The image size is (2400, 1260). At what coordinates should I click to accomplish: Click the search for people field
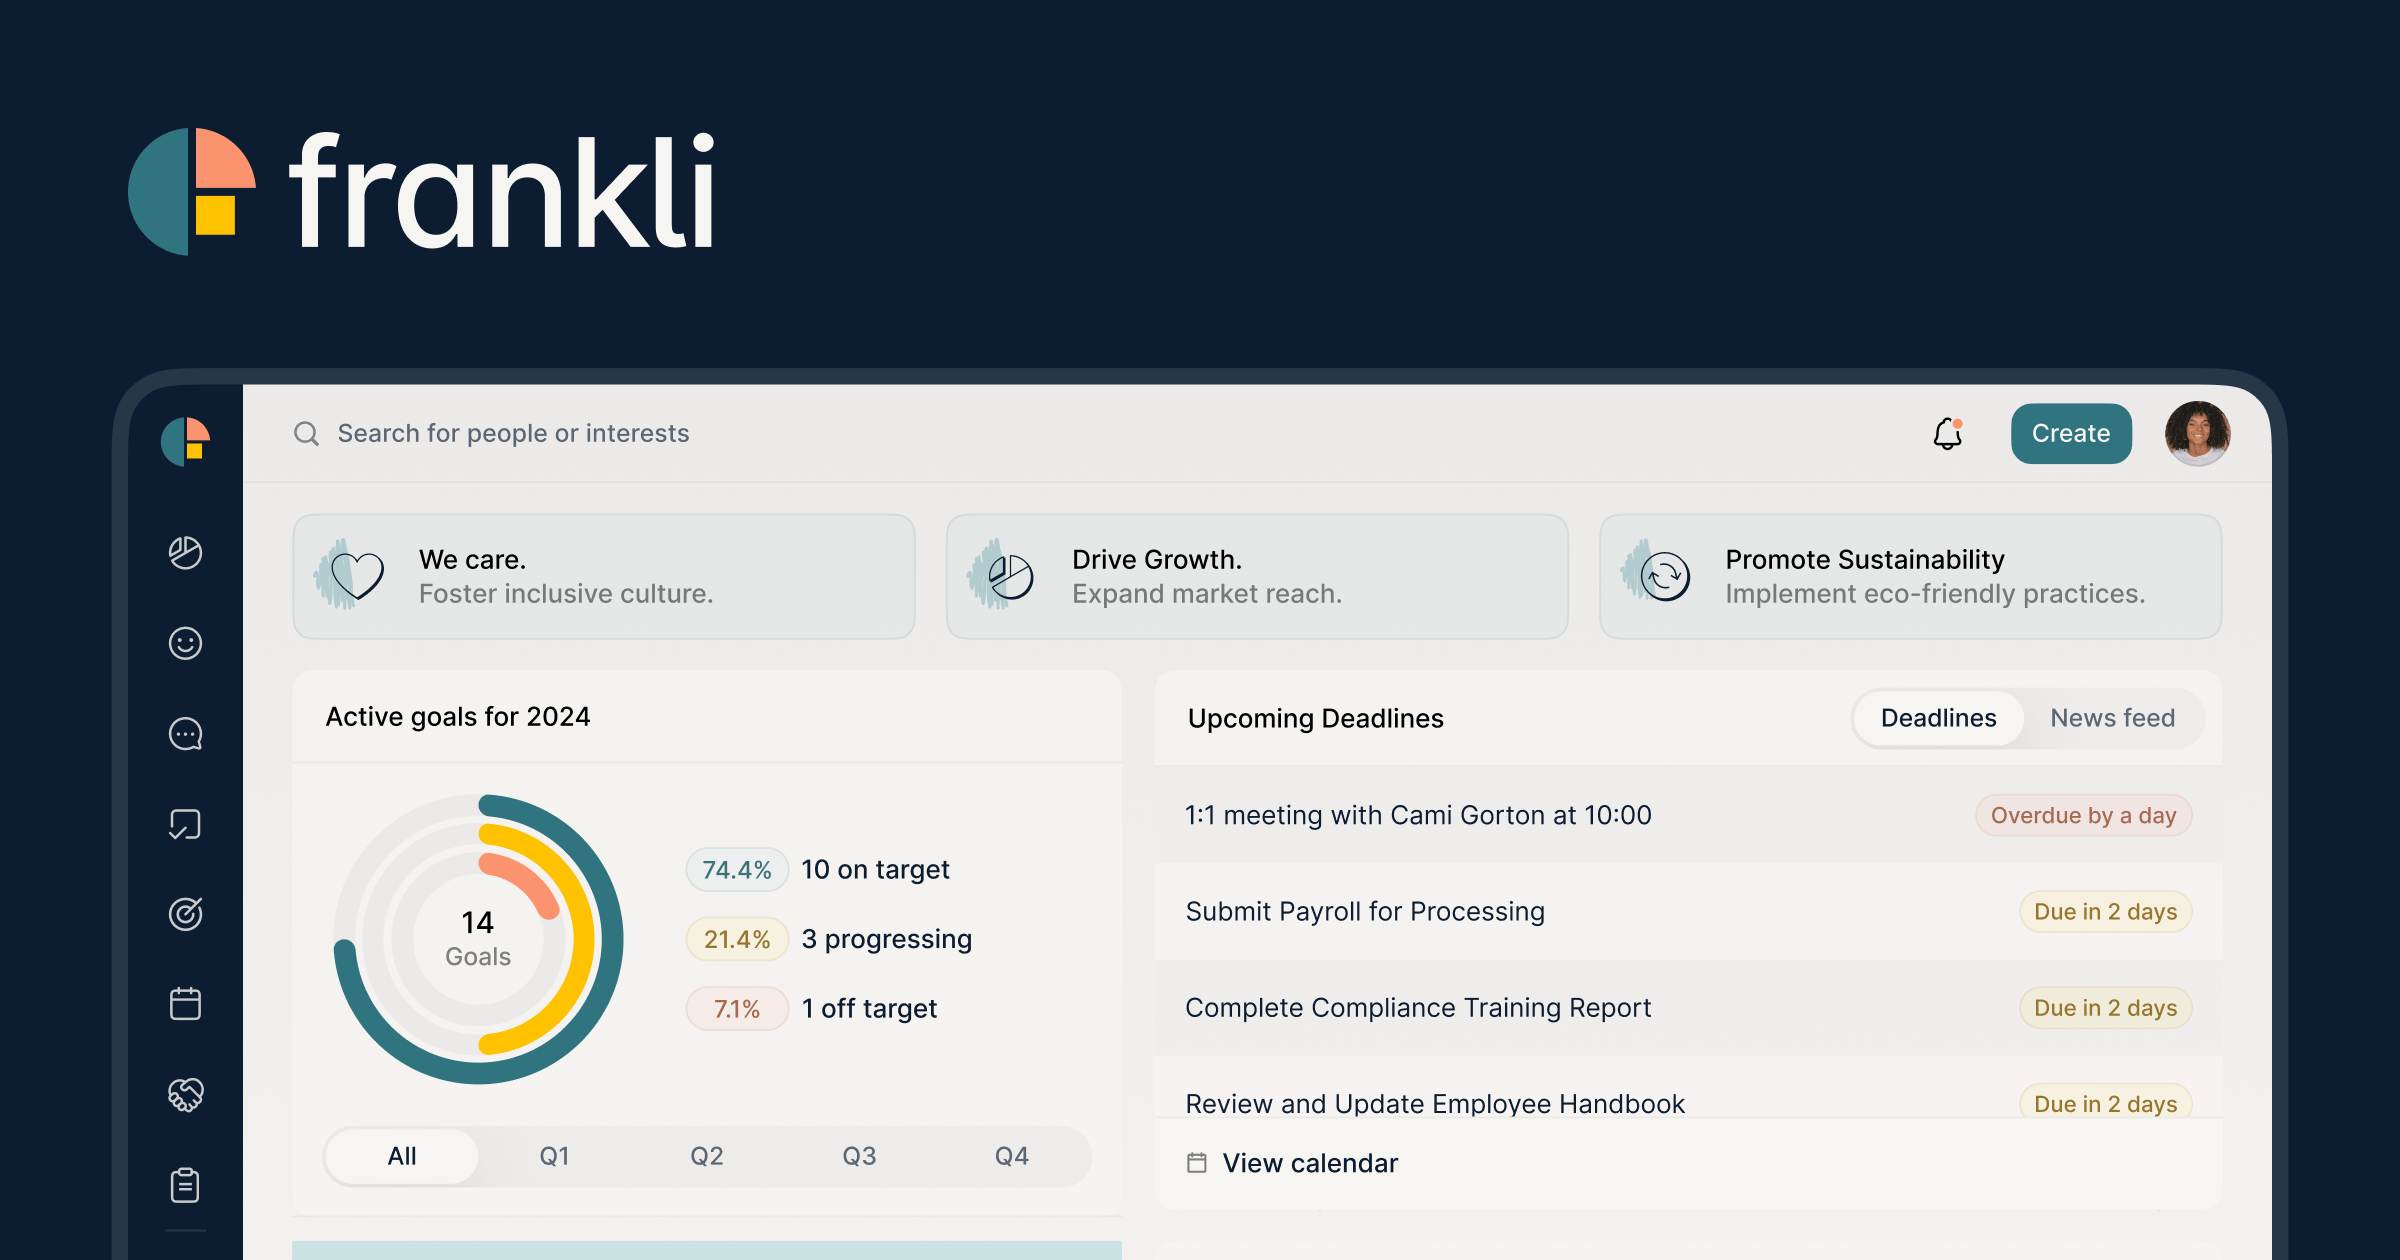tap(513, 433)
